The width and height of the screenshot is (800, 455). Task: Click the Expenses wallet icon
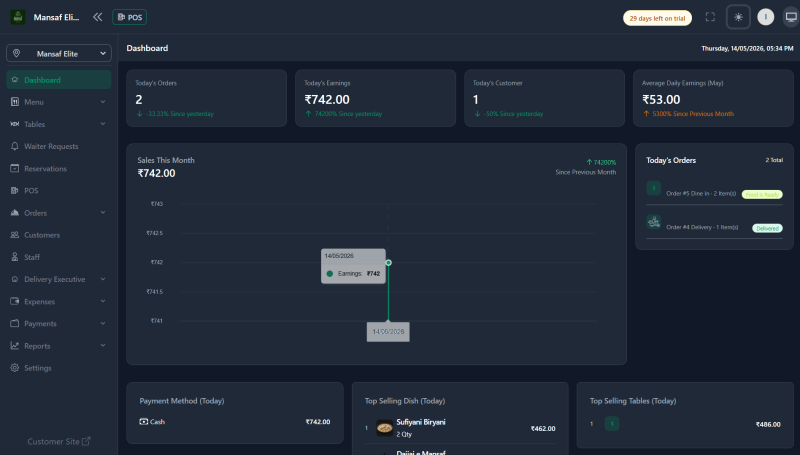click(x=15, y=301)
